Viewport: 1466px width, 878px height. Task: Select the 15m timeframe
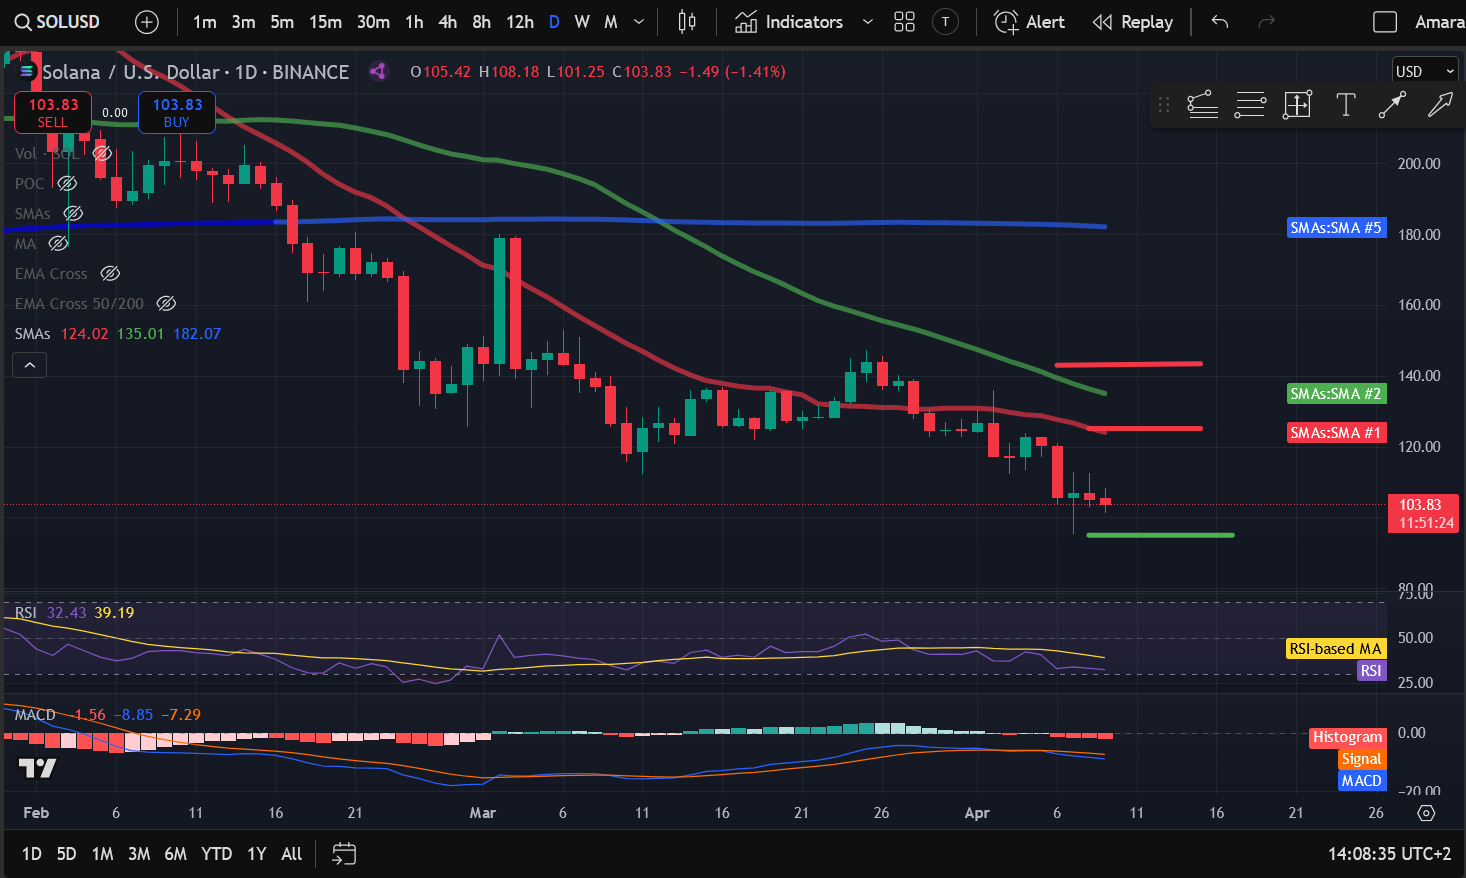pyautogui.click(x=325, y=22)
